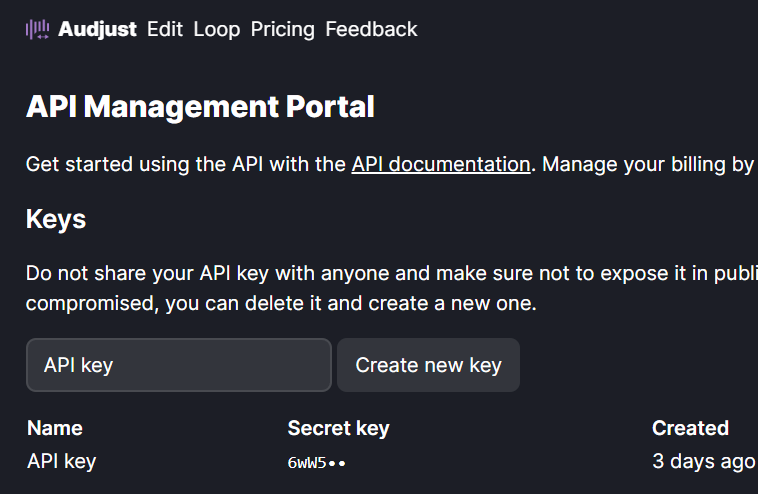The image size is (758, 494).
Task: Select the API key row name
Action: (x=62, y=461)
